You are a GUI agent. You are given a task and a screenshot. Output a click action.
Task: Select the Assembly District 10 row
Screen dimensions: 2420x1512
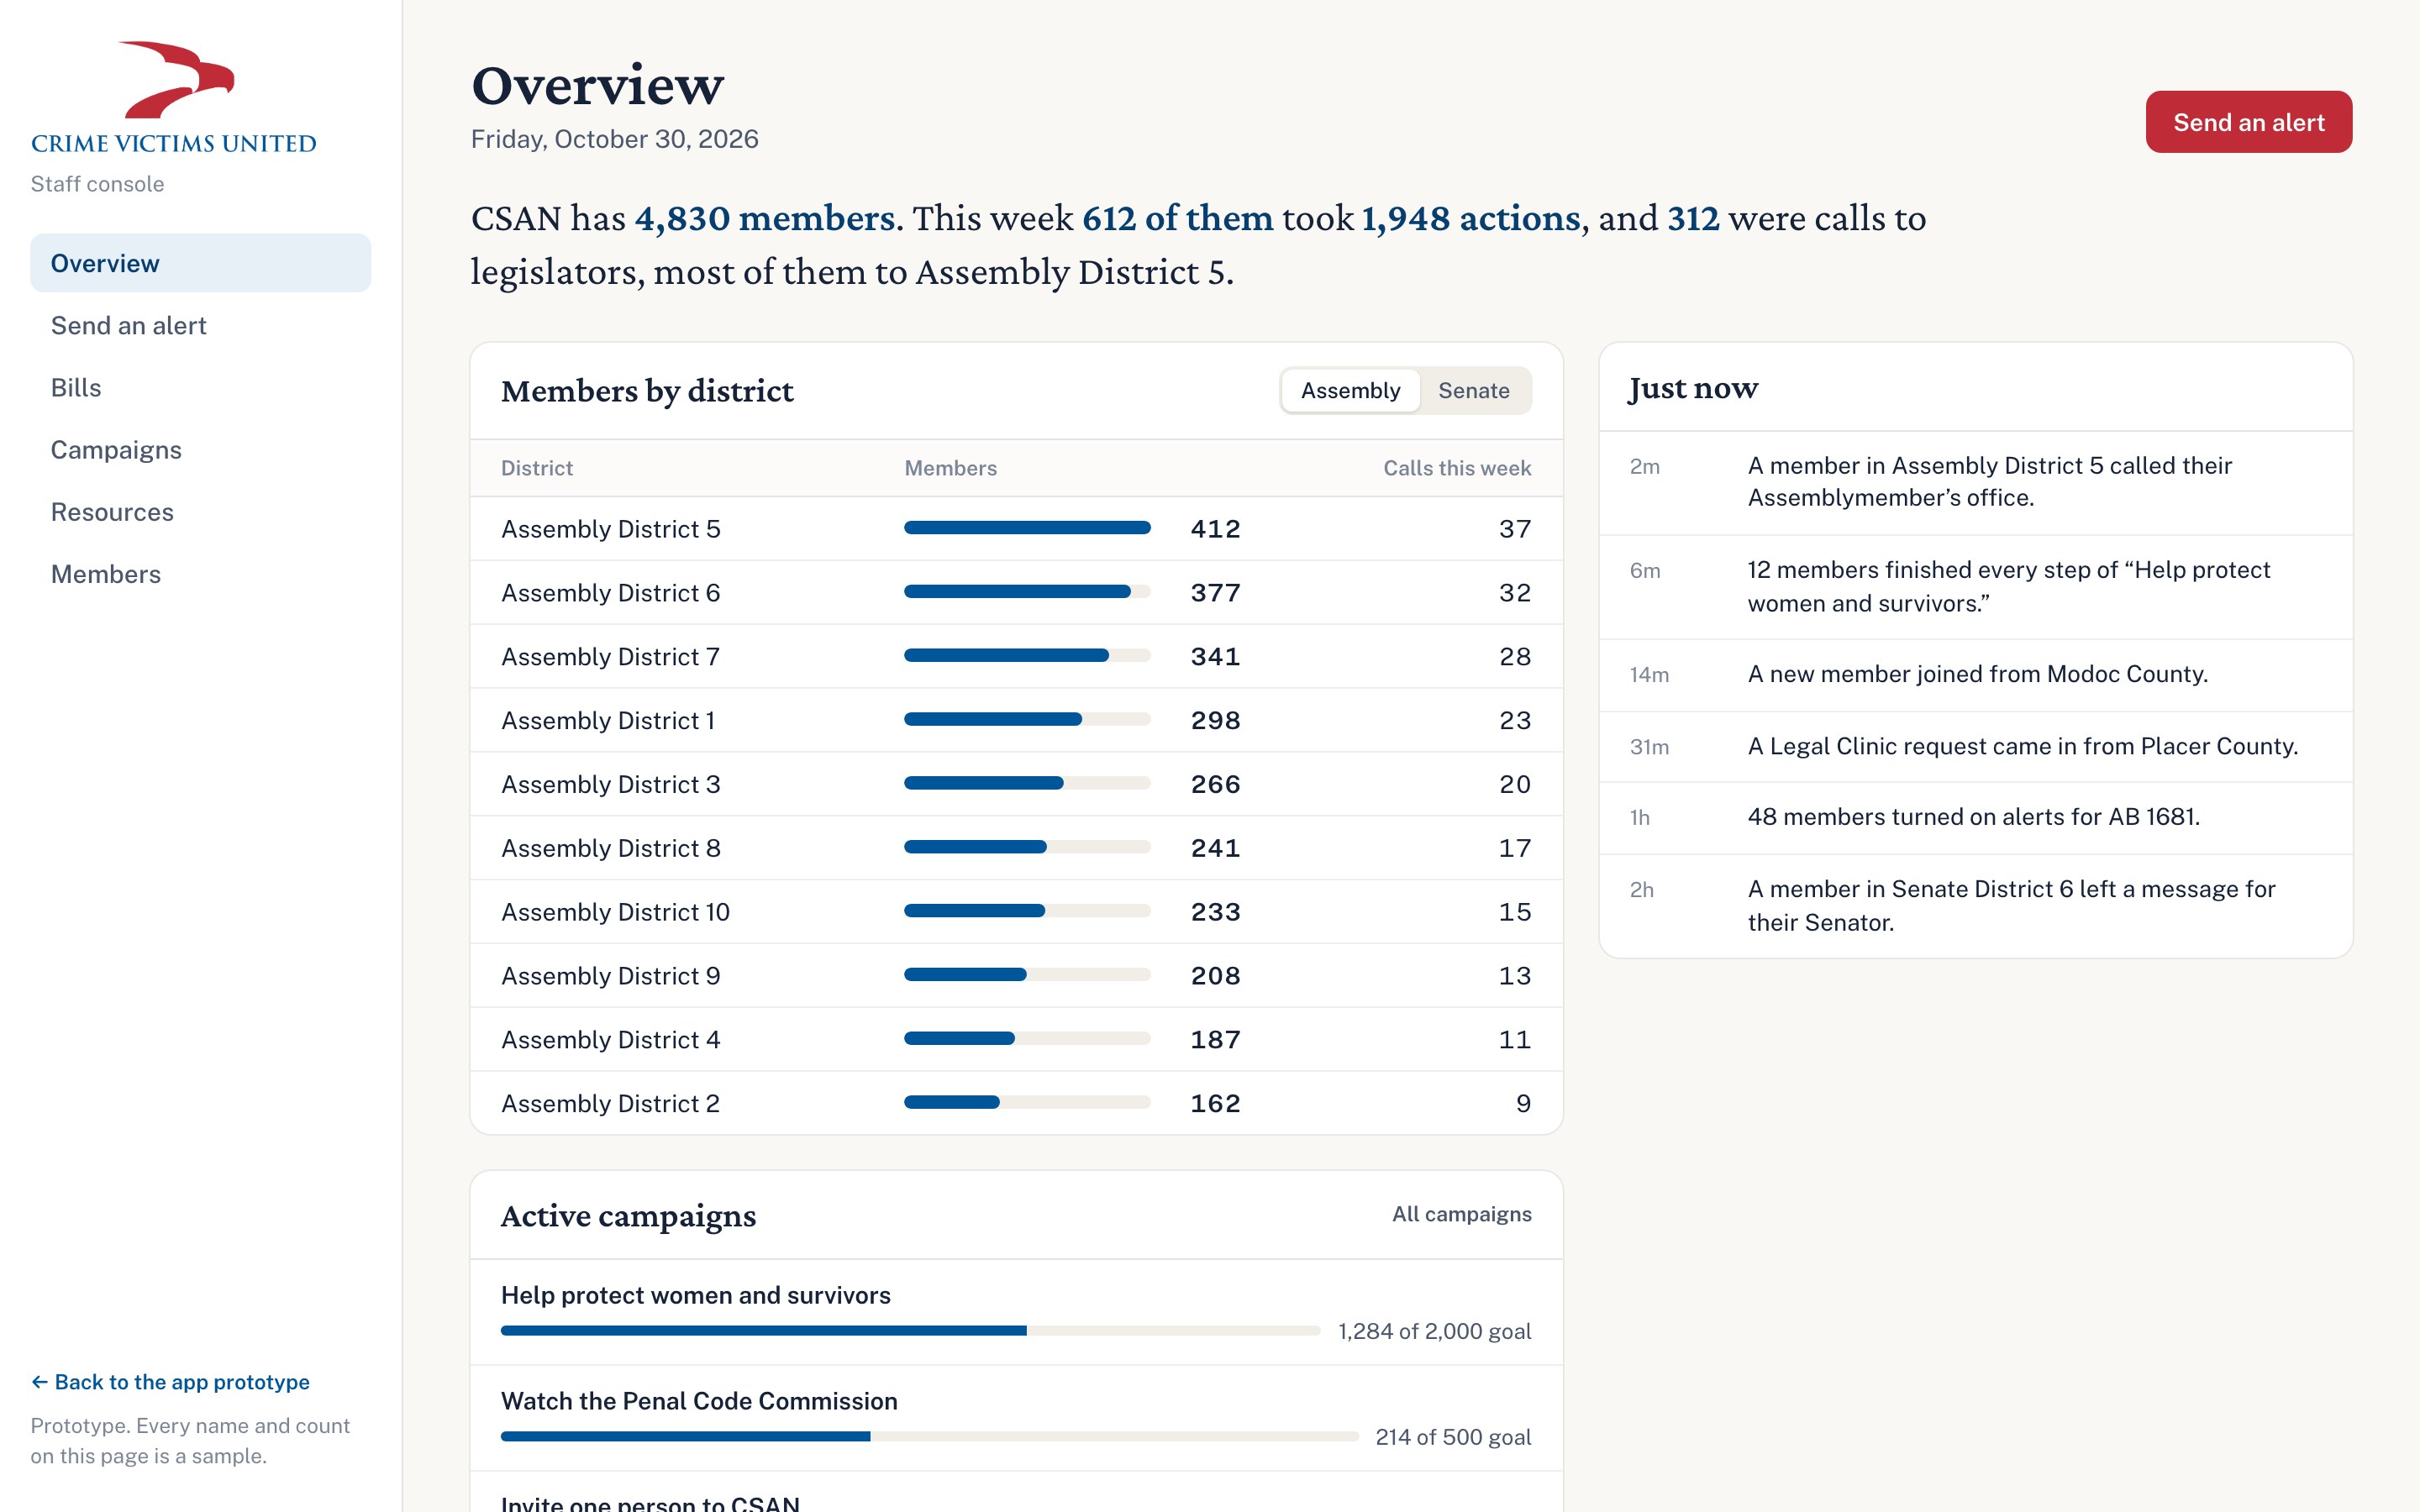(x=1016, y=912)
